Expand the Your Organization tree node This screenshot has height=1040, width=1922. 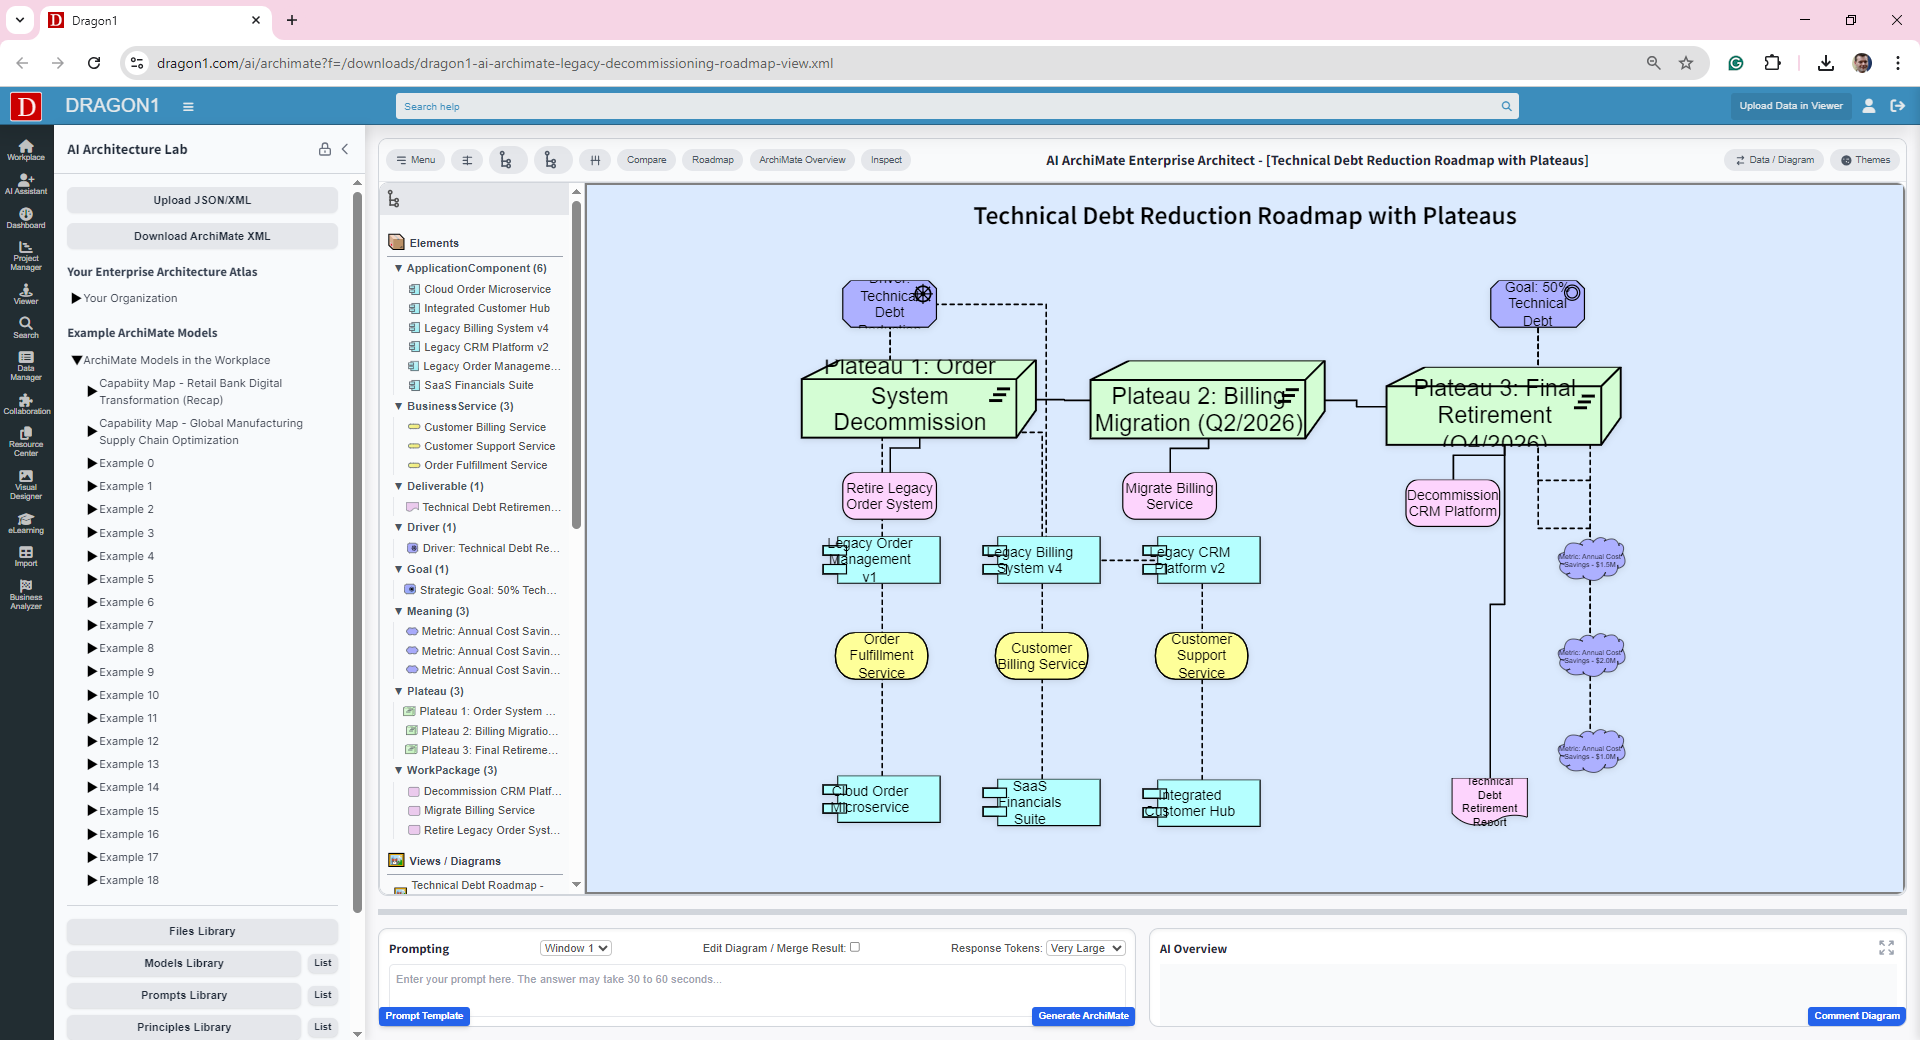[x=76, y=298]
